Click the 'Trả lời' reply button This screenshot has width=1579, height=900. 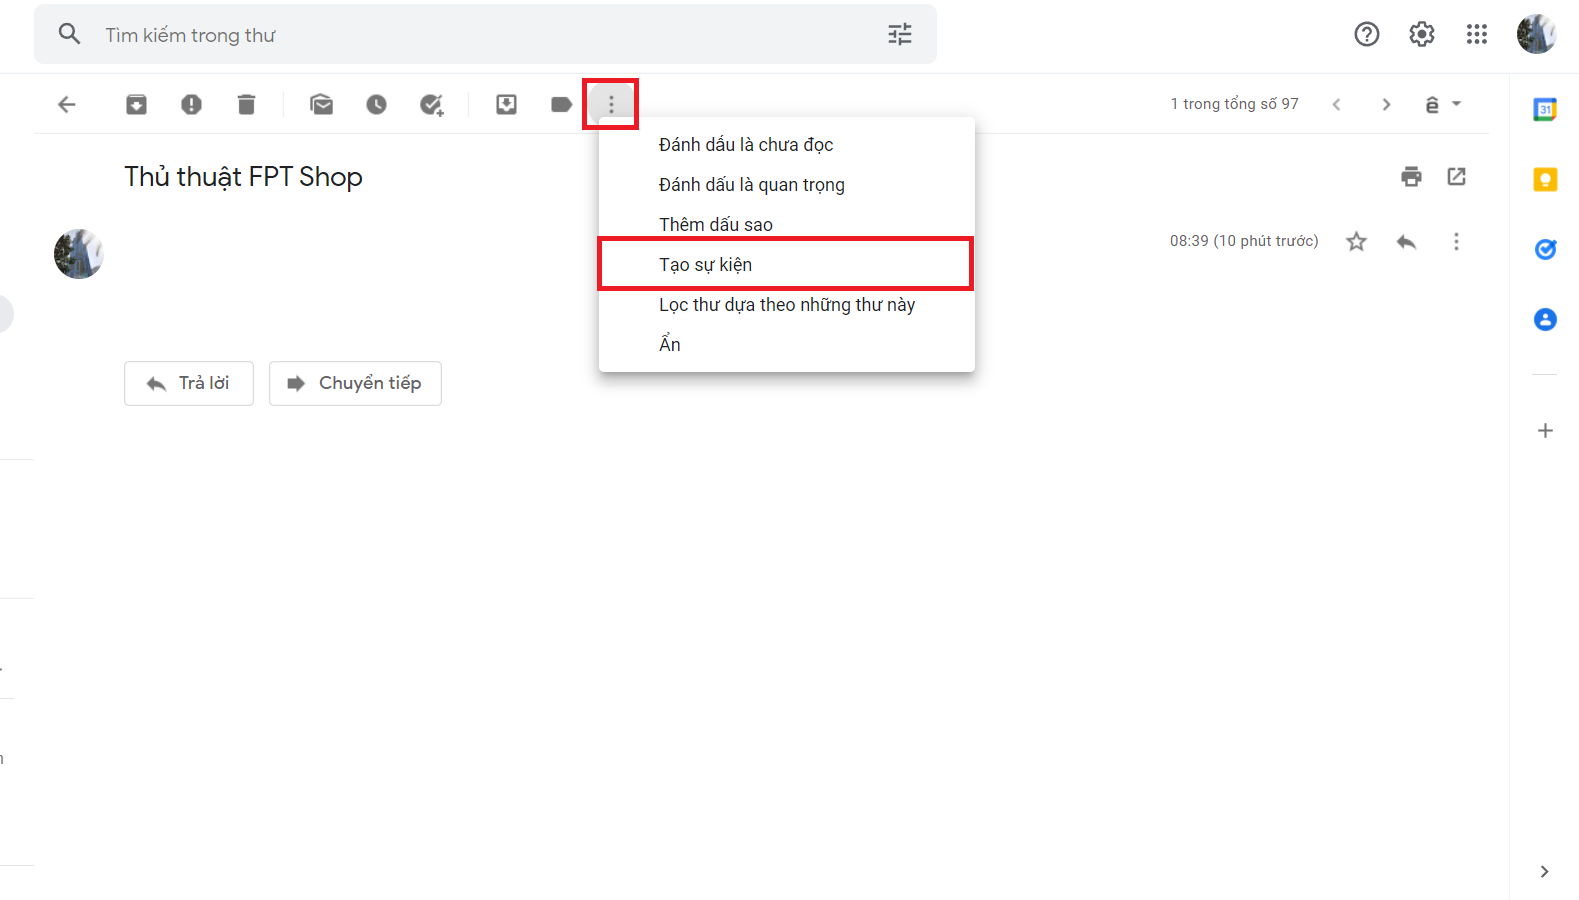(189, 383)
